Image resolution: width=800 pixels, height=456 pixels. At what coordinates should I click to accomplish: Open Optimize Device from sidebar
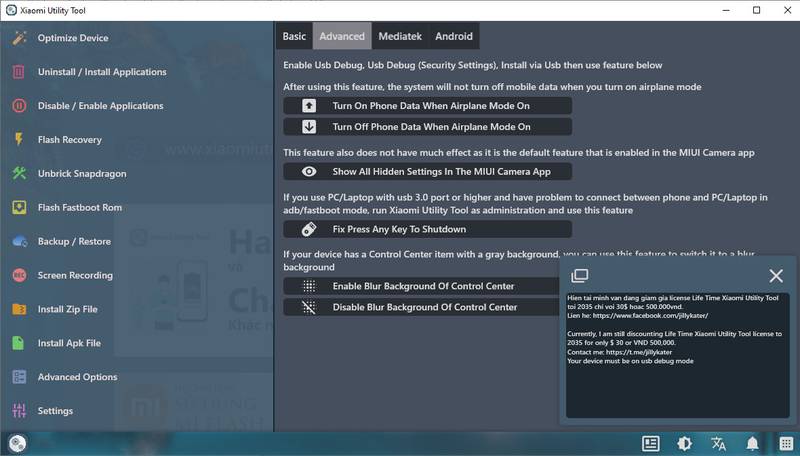73,38
